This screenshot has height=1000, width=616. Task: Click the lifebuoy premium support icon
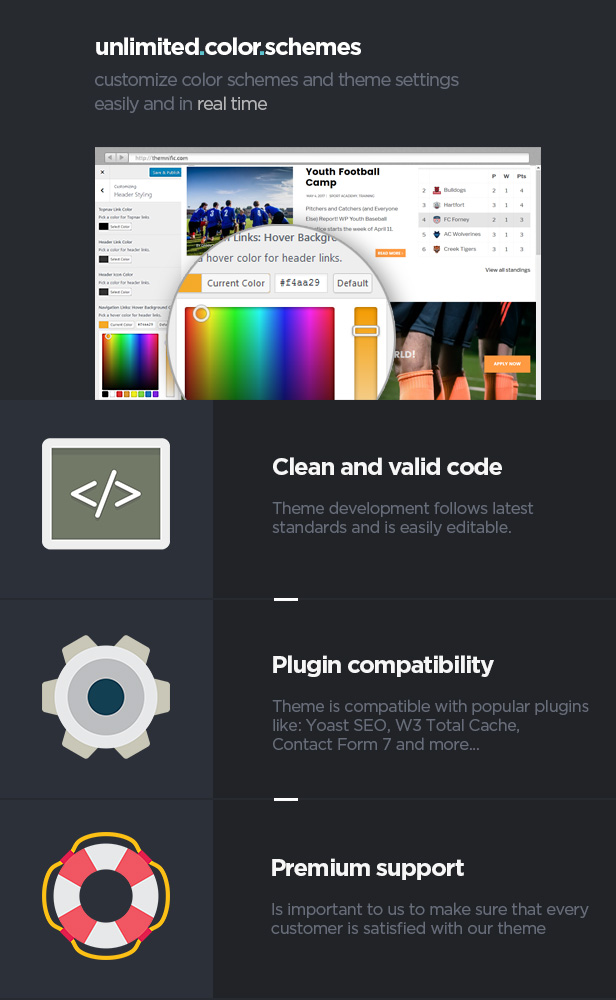[x=106, y=895]
